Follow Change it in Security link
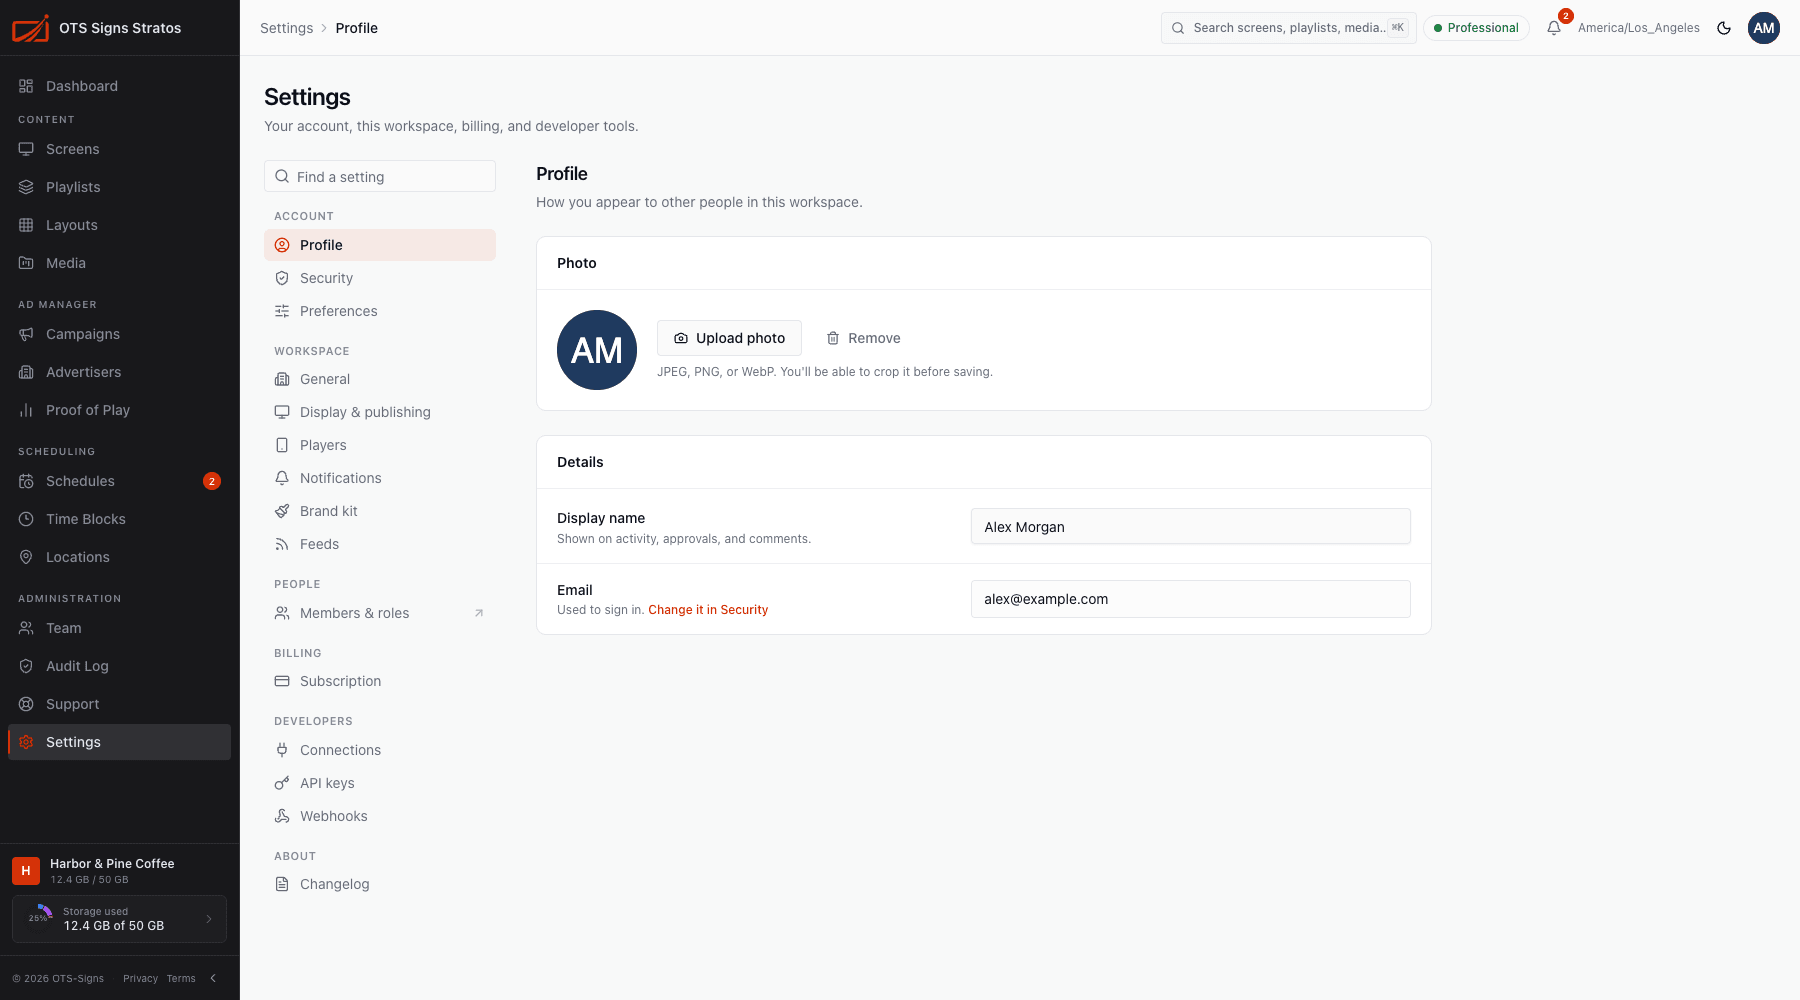 (x=708, y=610)
